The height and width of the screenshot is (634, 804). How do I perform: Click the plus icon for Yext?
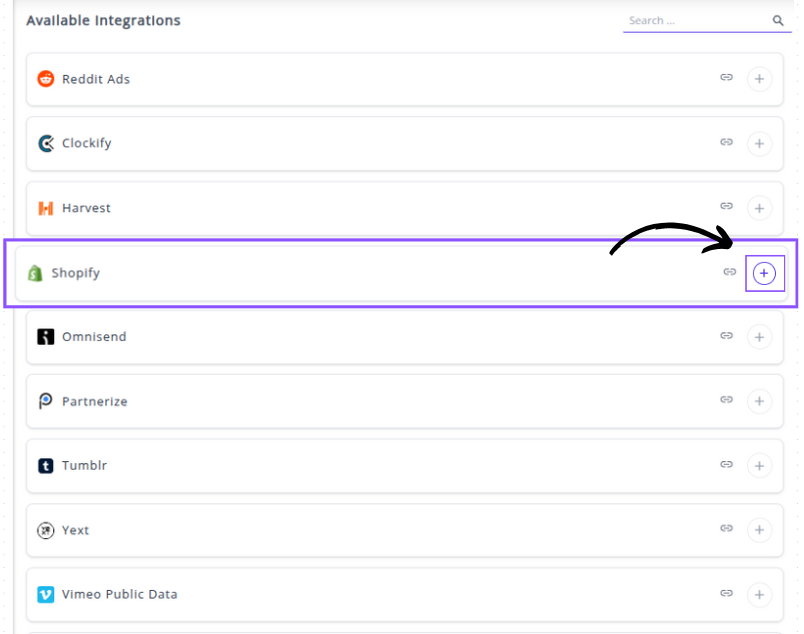click(x=759, y=530)
